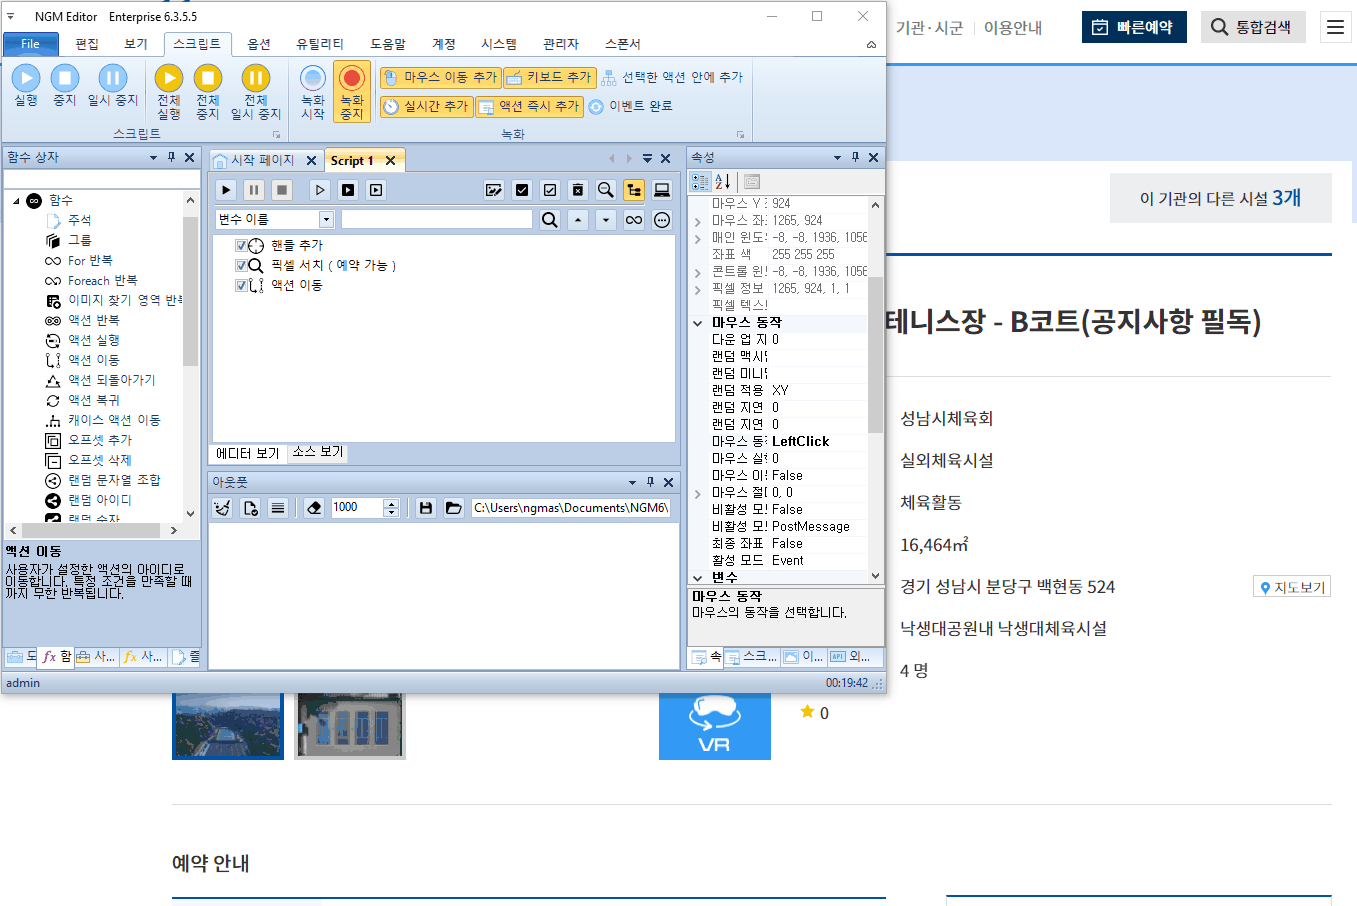Collapse the 변수 property group
The height and width of the screenshot is (906, 1357).
pyautogui.click(x=698, y=578)
